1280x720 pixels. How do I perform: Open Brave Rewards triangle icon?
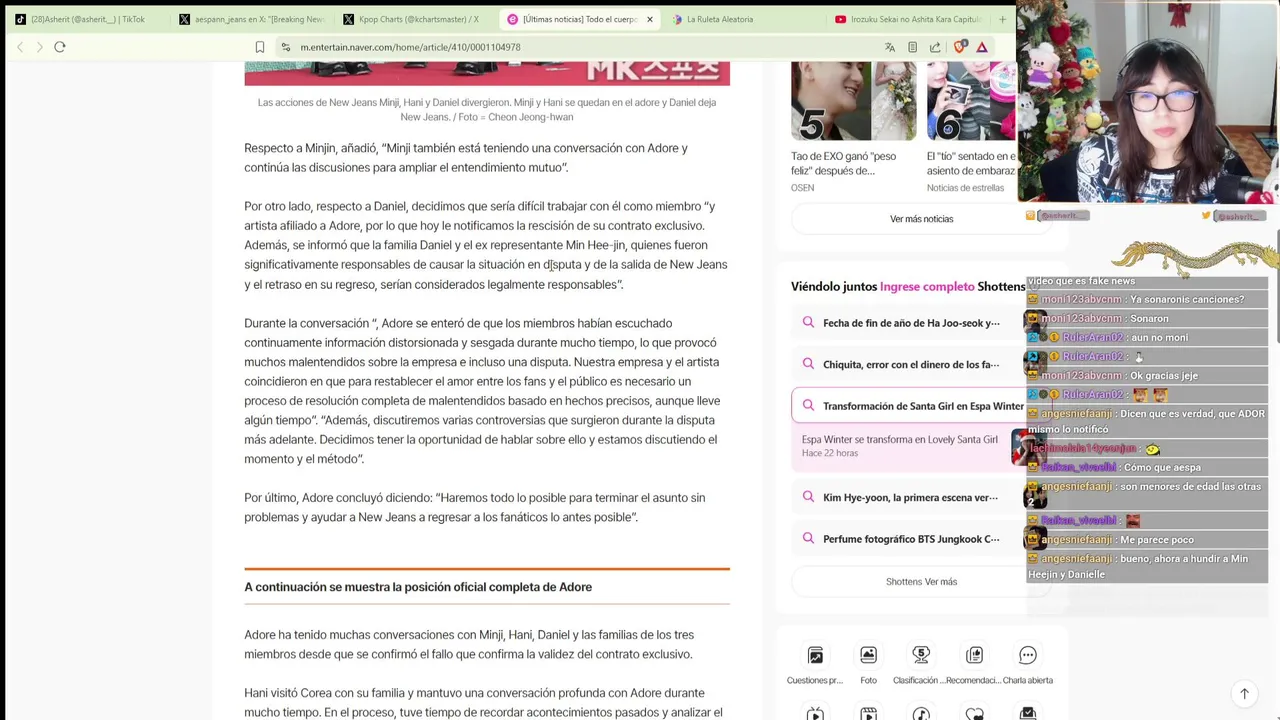click(982, 47)
